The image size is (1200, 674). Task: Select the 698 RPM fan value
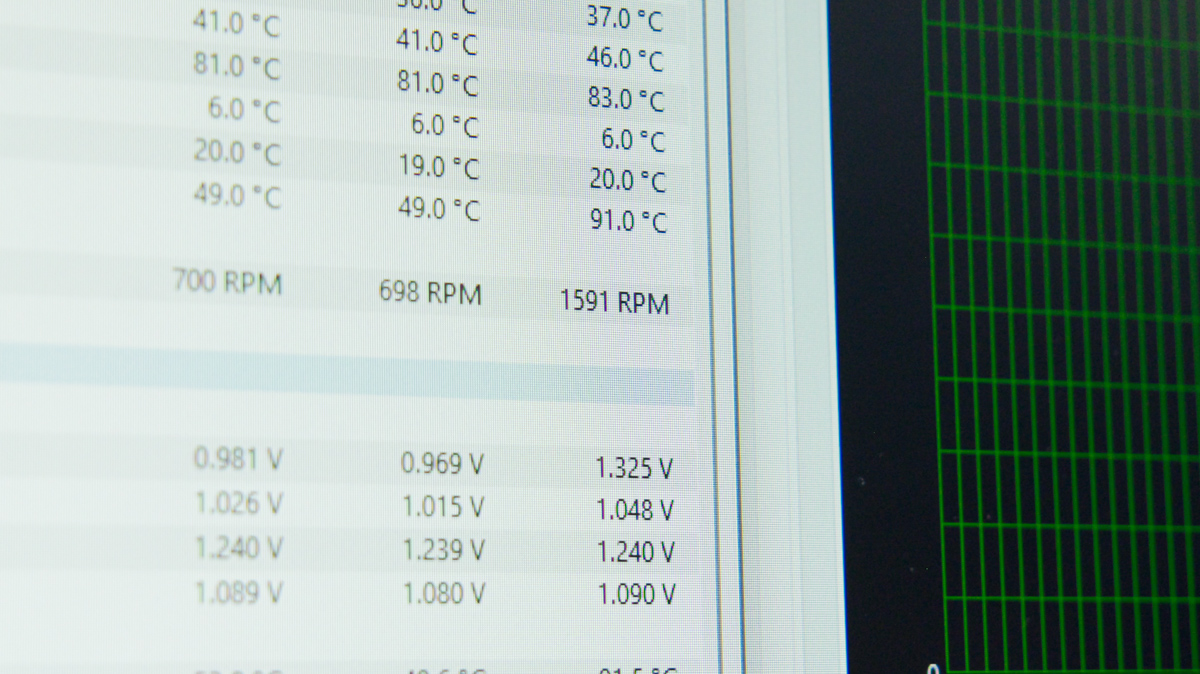pyautogui.click(x=430, y=294)
